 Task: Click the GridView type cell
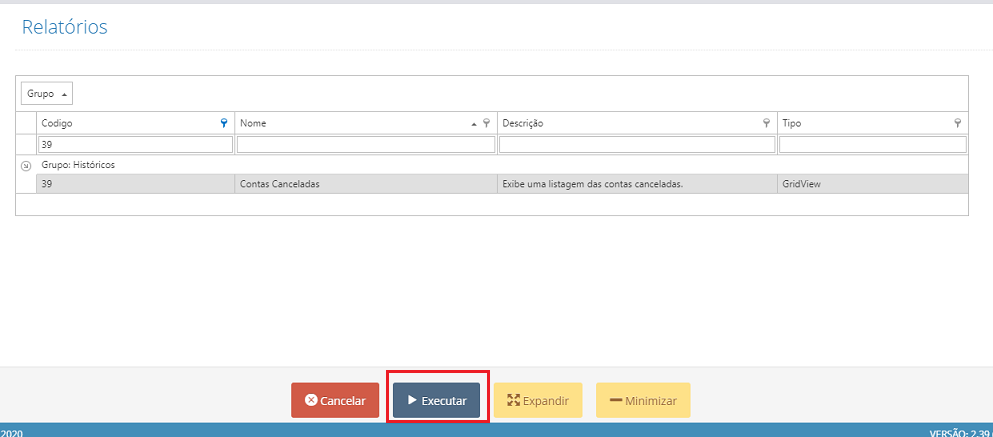873,184
